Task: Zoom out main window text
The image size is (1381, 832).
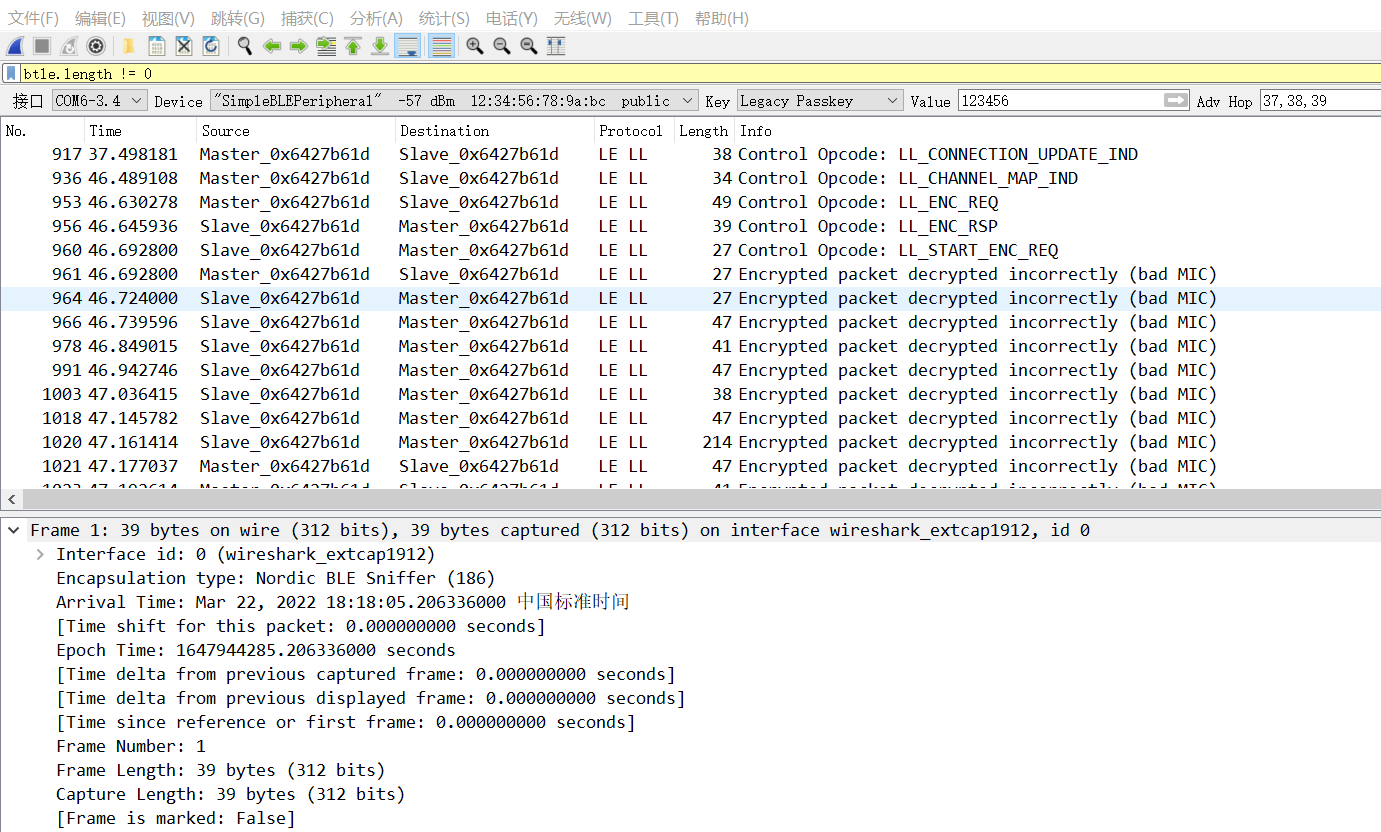Action: point(502,46)
